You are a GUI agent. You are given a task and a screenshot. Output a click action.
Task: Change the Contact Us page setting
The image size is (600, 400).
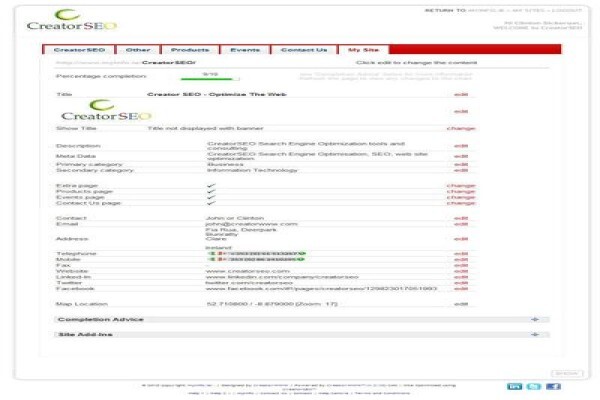tap(461, 203)
